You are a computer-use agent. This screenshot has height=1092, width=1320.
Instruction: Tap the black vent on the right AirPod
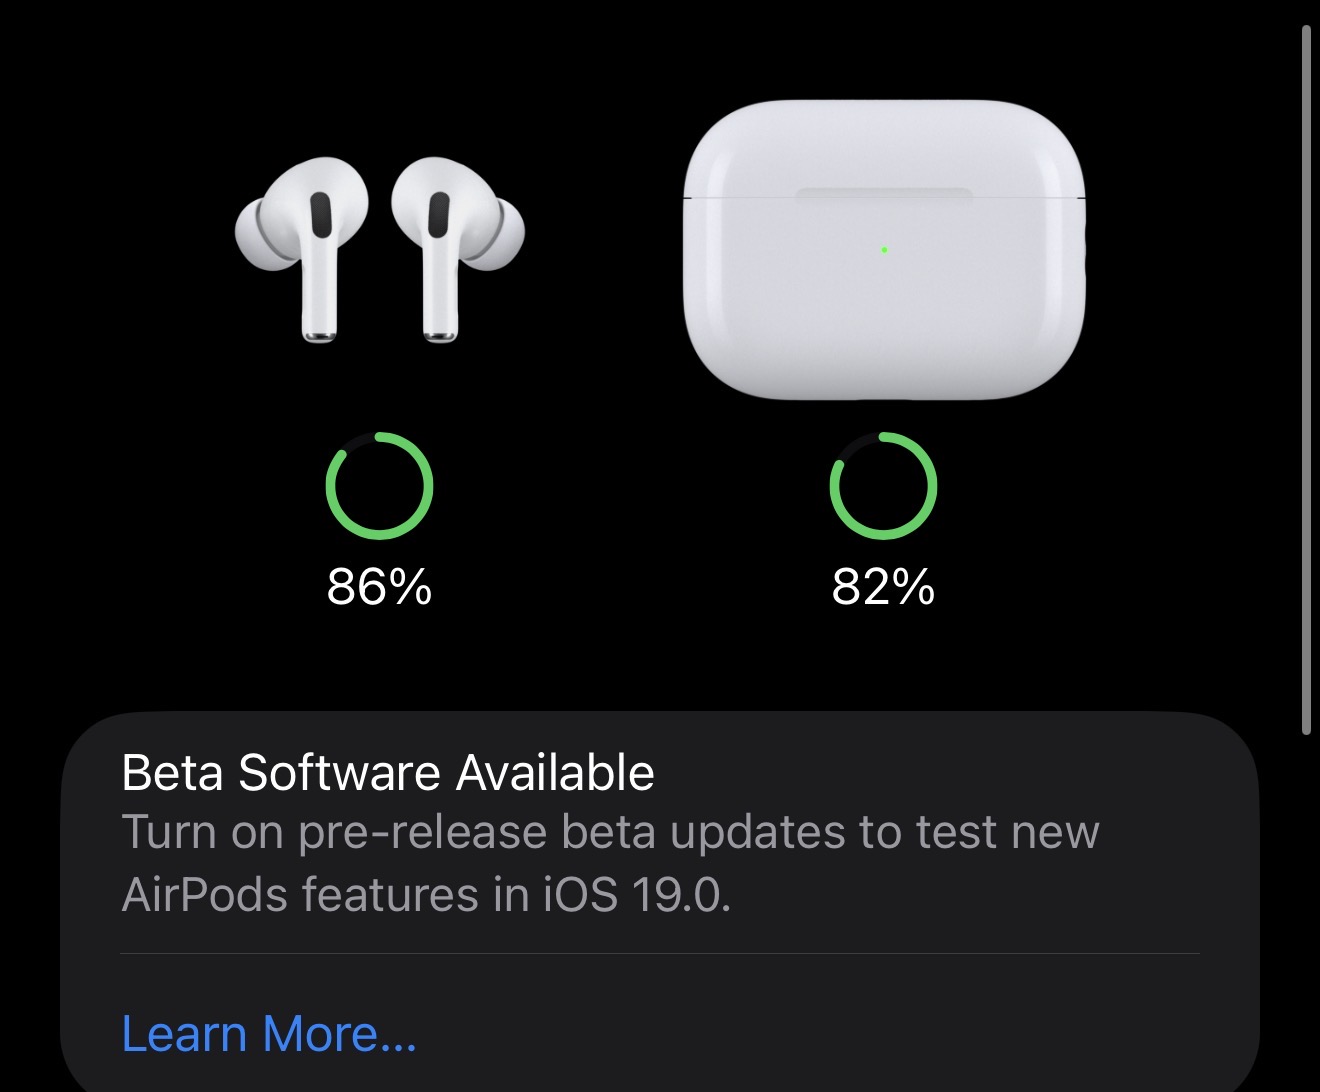coord(439,216)
